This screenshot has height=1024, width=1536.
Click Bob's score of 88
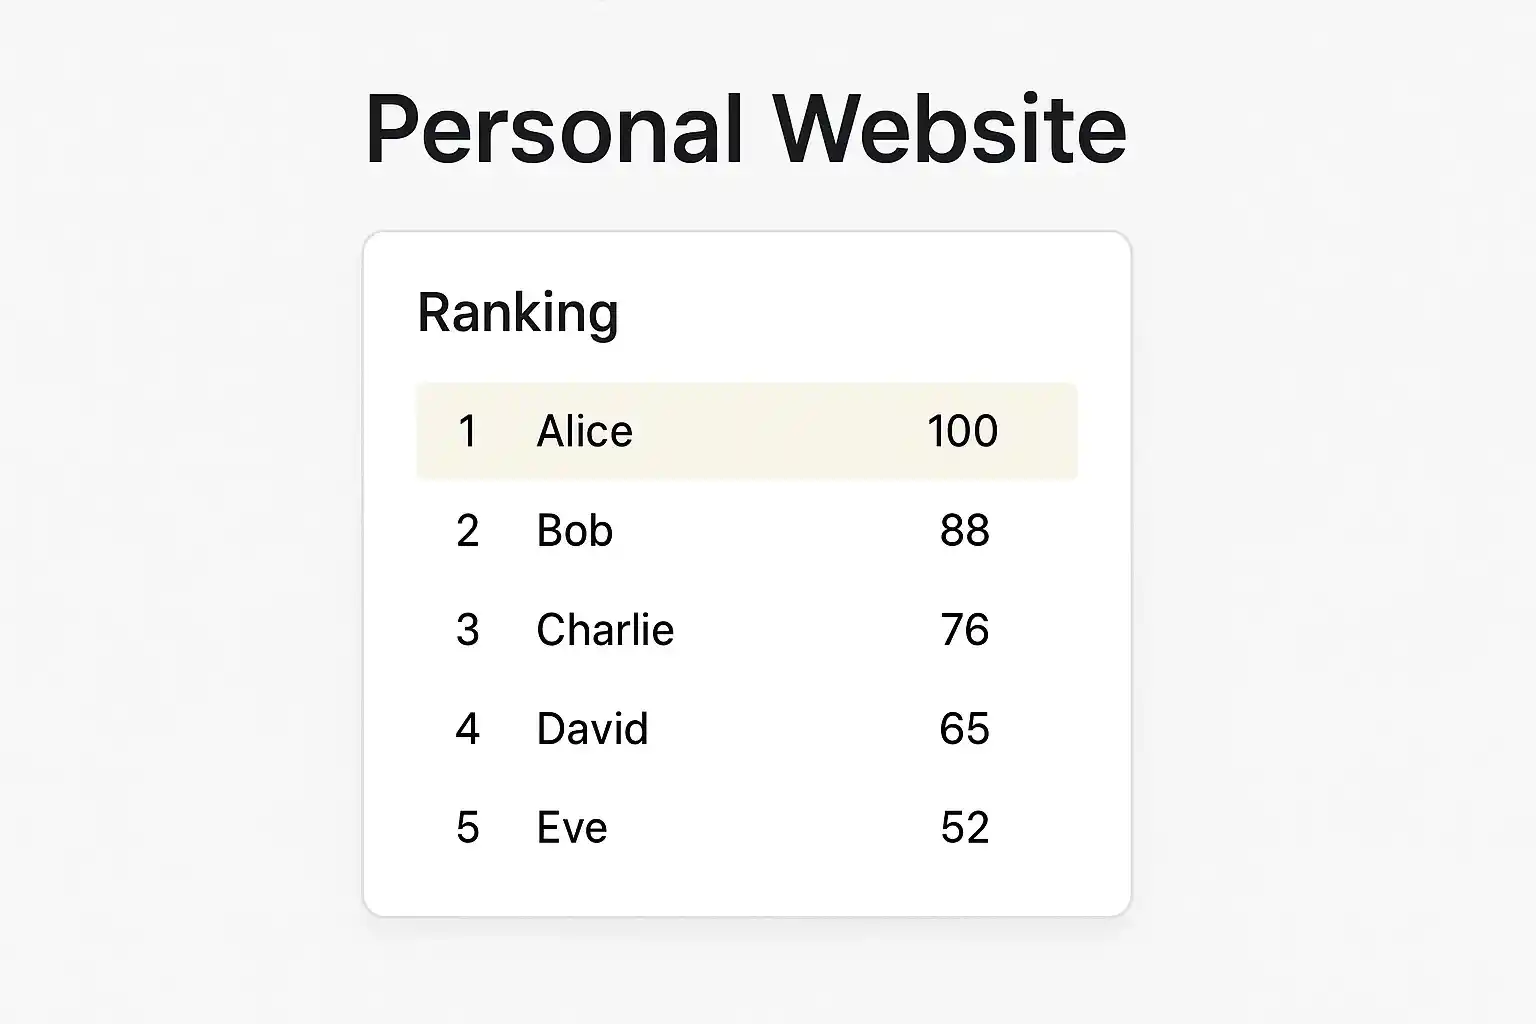pyautogui.click(x=964, y=530)
